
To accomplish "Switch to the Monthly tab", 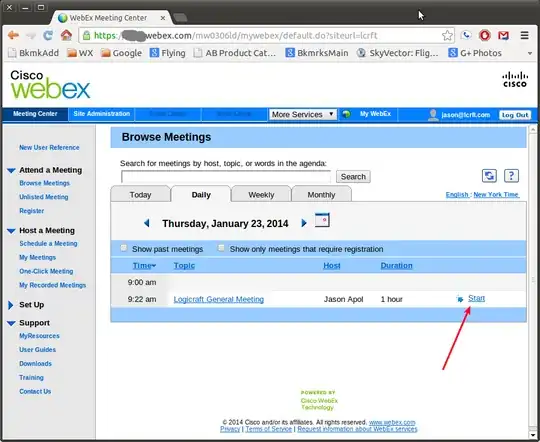I will 321,195.
